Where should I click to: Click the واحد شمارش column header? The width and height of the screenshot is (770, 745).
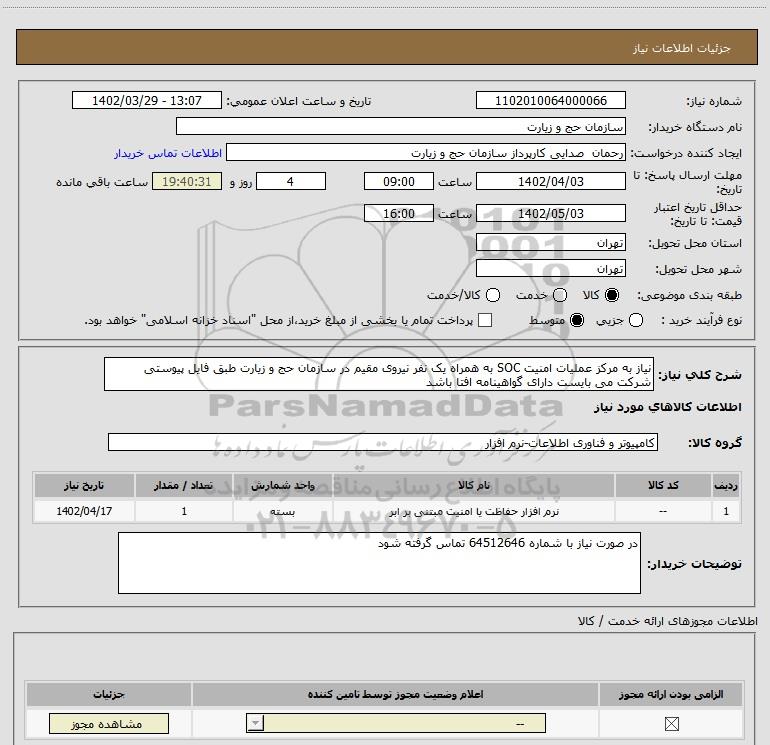(x=283, y=486)
